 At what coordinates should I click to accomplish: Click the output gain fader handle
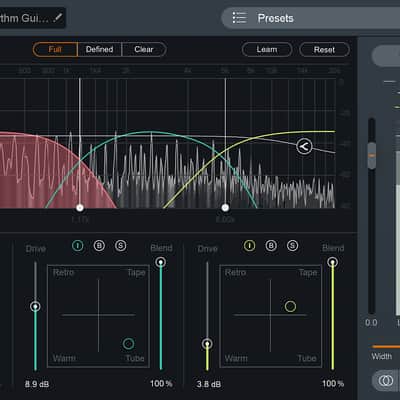372,155
